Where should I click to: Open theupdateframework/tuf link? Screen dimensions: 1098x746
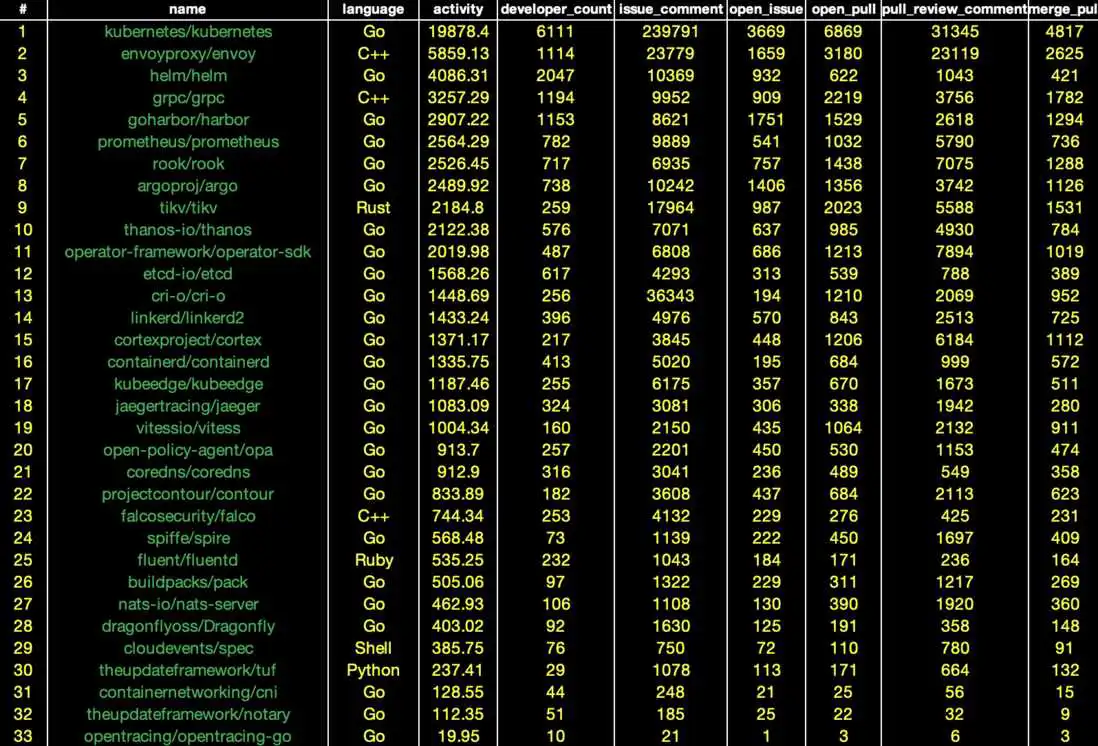point(188,670)
